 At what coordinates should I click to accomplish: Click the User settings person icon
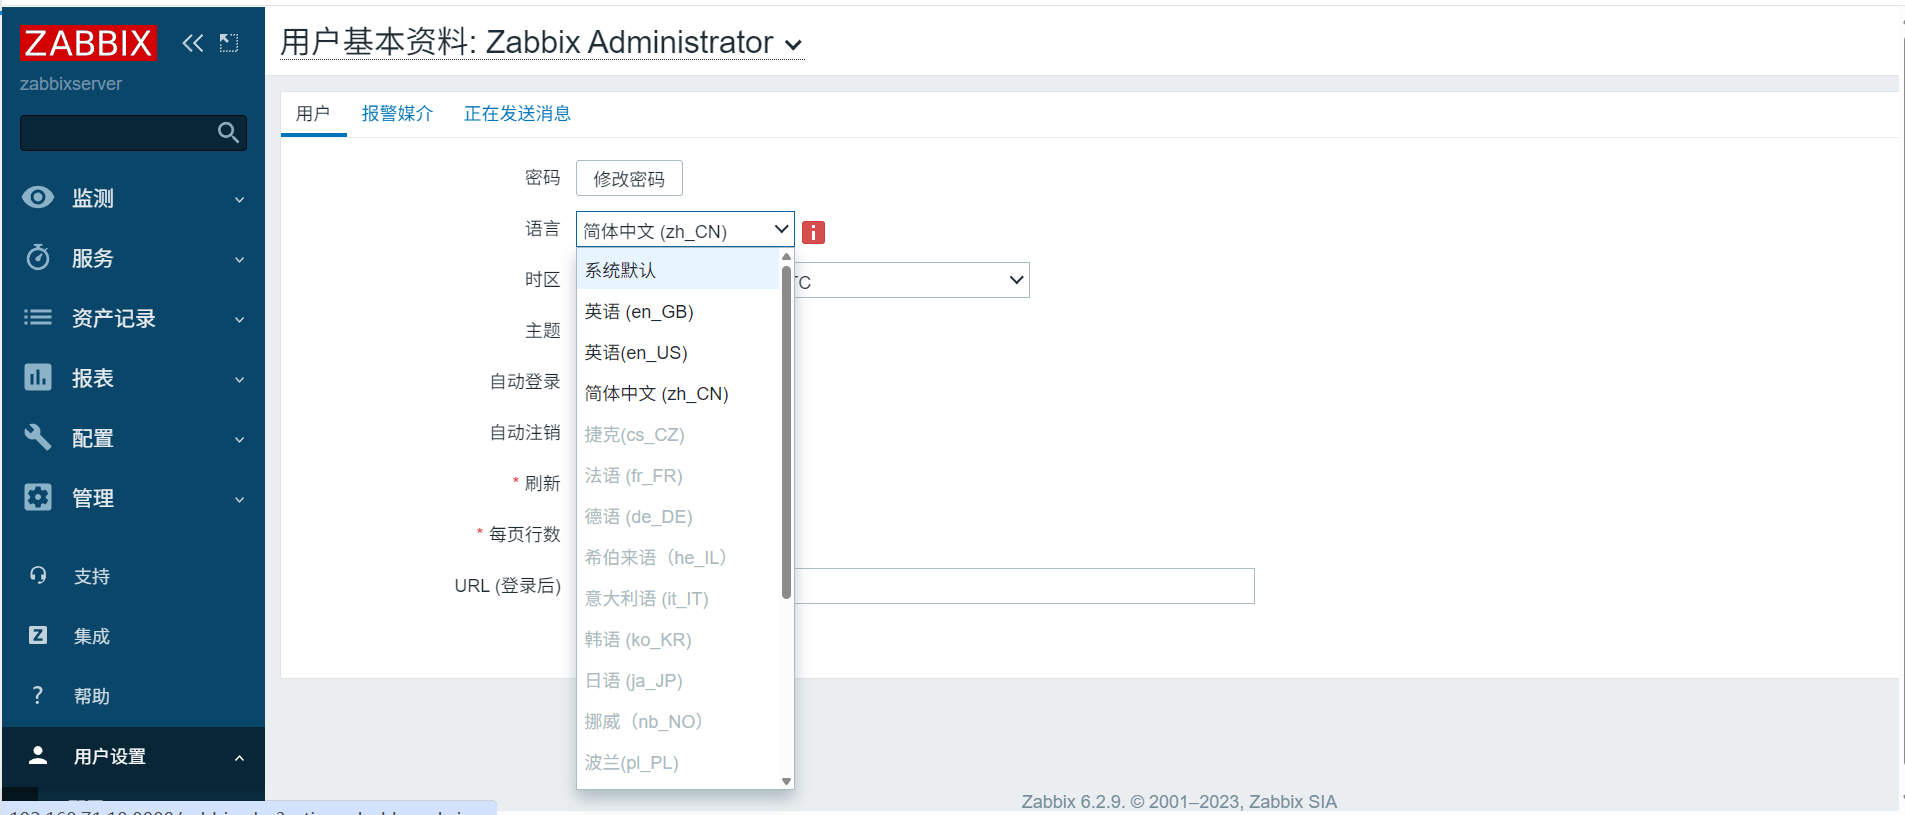click(x=38, y=755)
